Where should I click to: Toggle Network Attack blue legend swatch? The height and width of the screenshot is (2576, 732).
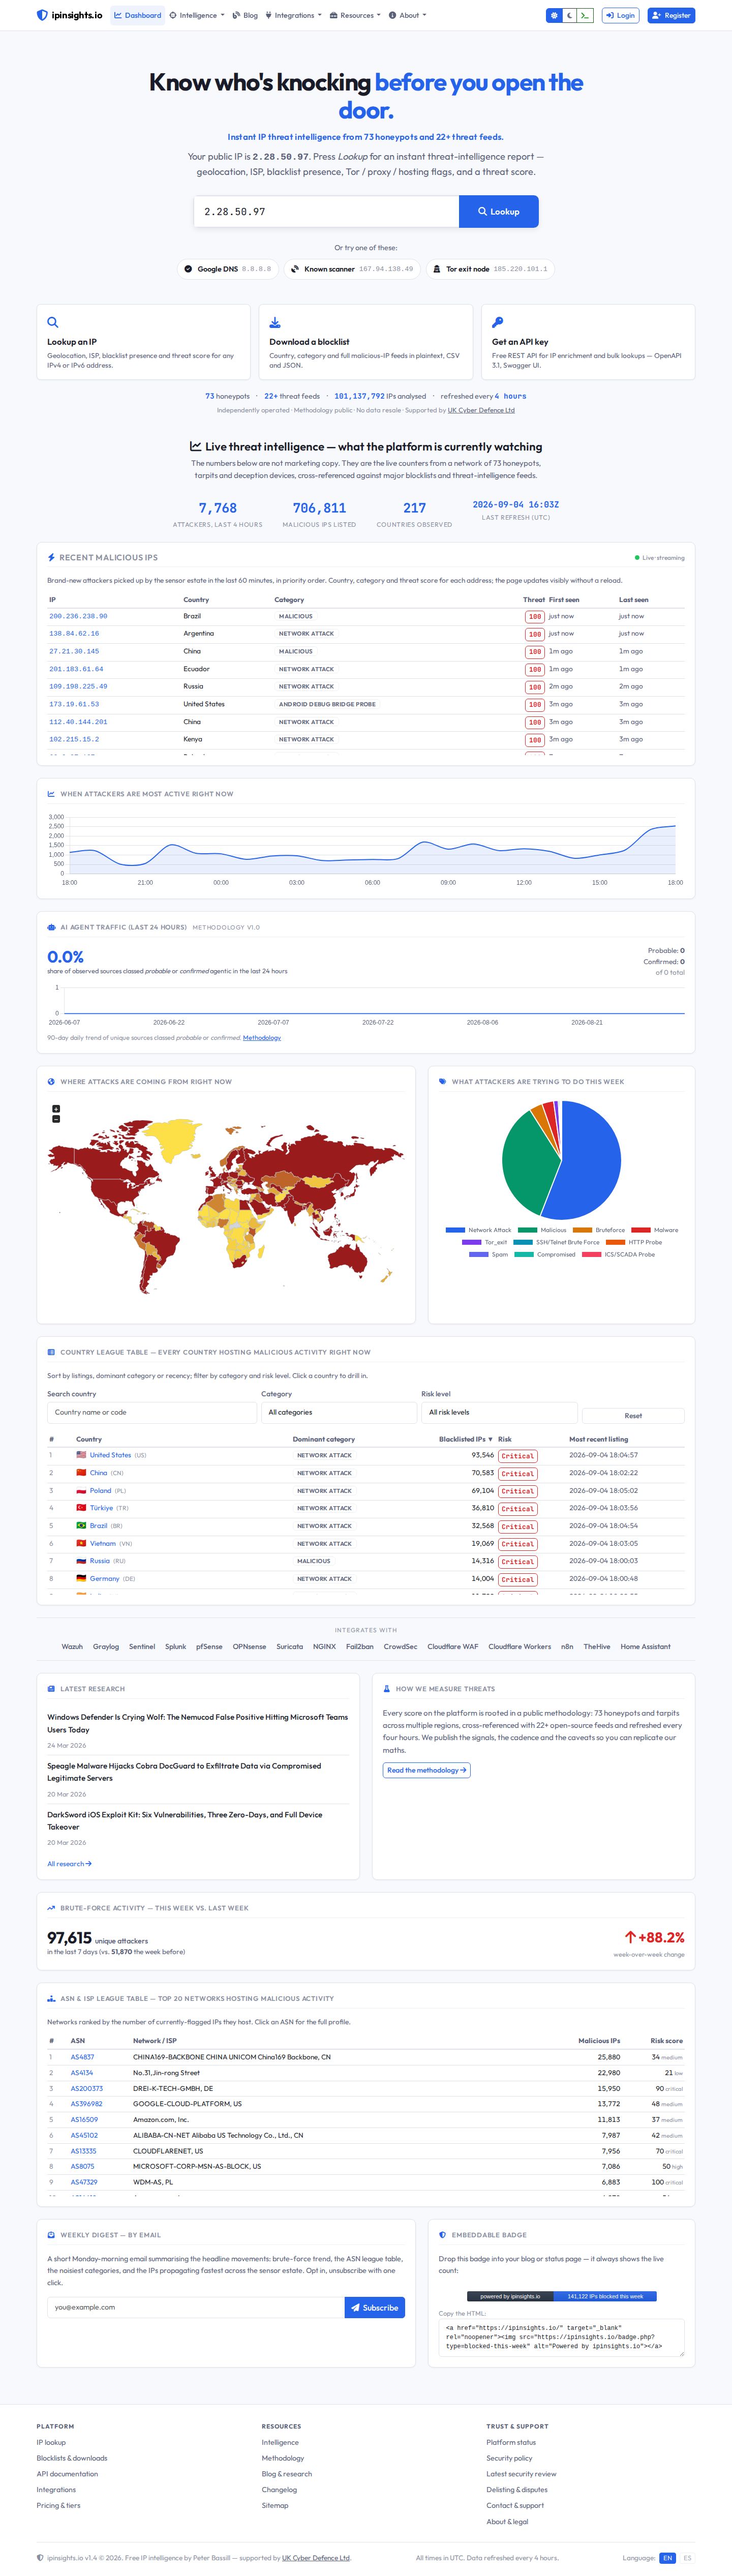pos(455,1230)
